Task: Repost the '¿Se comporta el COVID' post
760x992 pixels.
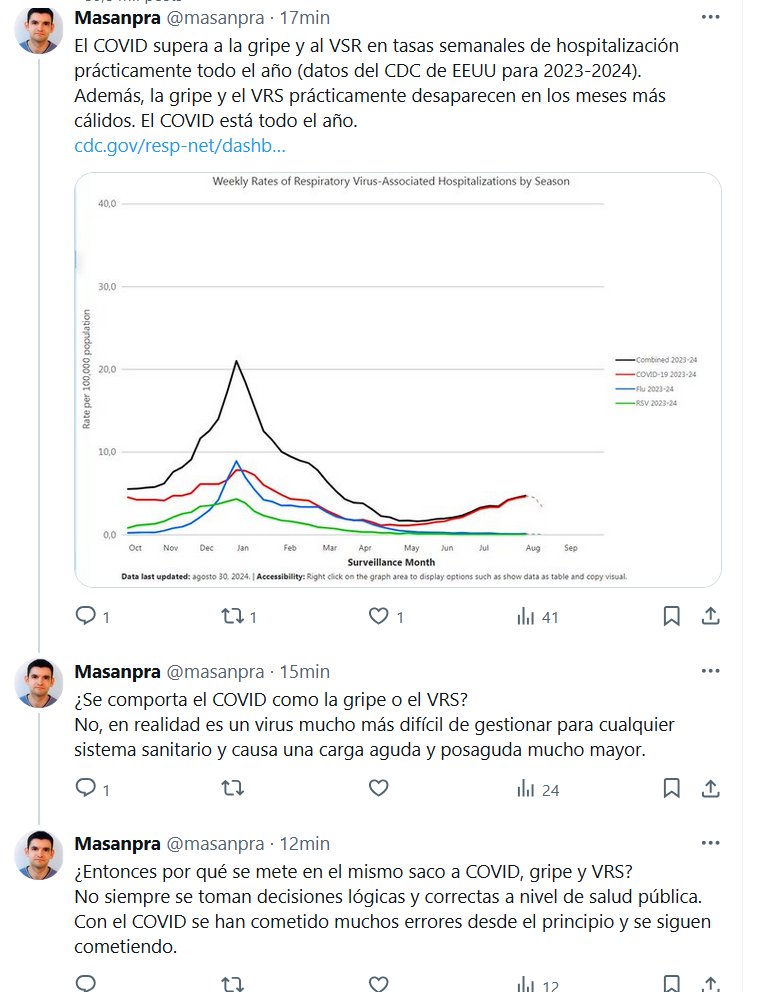Action: [232, 789]
